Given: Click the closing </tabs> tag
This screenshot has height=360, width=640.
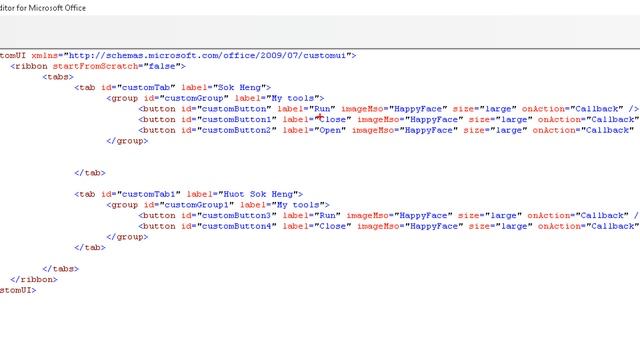Looking at the screenshot, I should tap(60, 269).
